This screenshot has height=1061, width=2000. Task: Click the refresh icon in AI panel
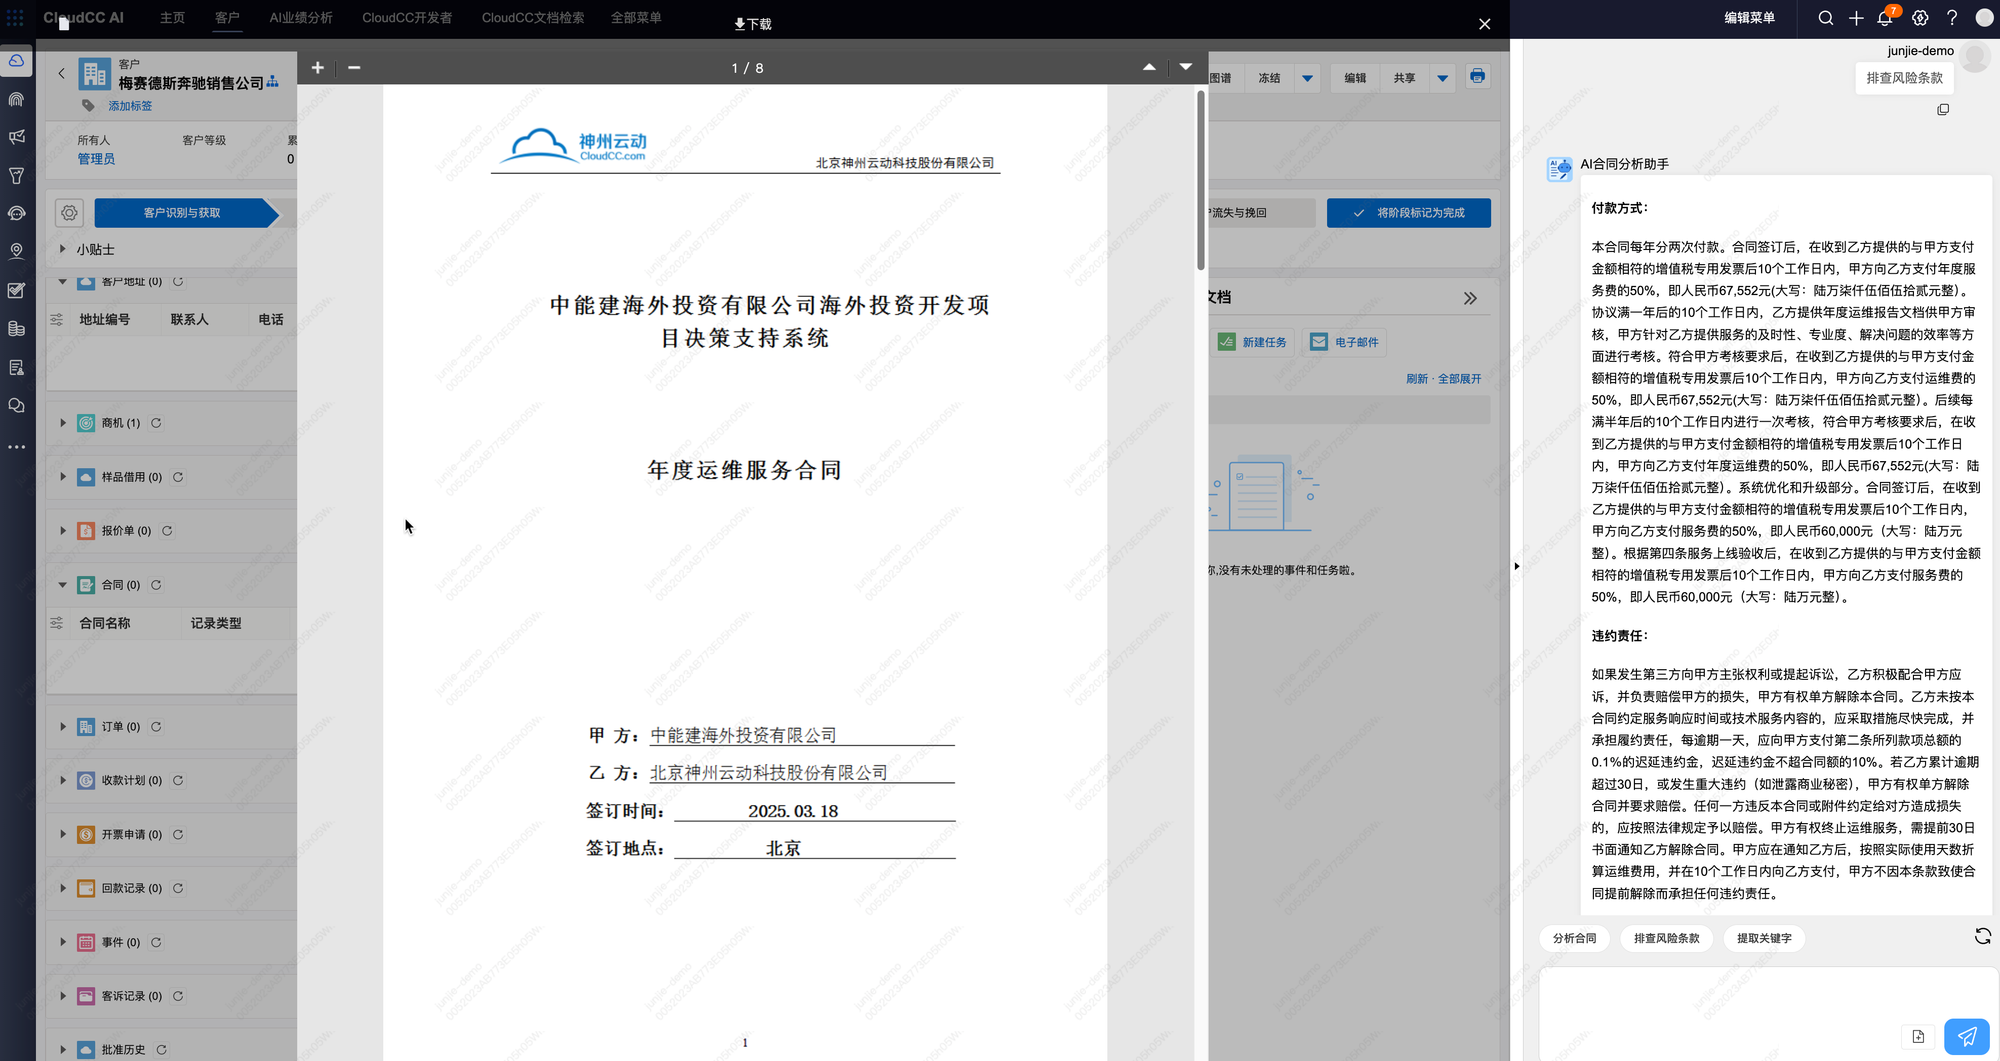[x=1982, y=937]
